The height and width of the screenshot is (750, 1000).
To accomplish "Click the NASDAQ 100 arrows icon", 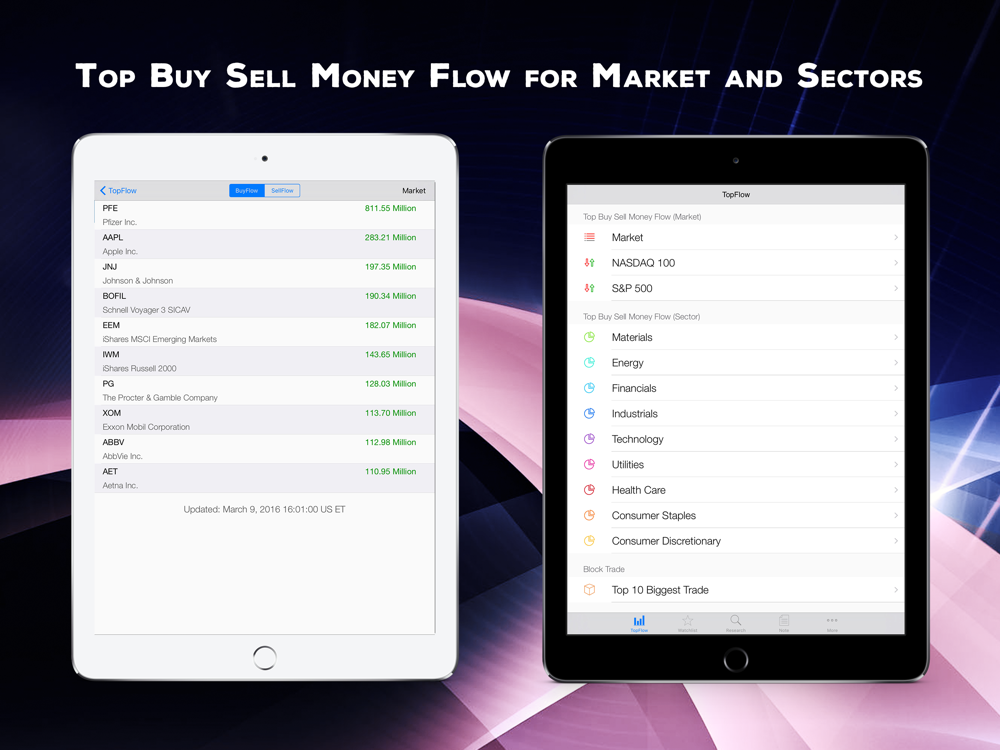I will pyautogui.click(x=589, y=263).
